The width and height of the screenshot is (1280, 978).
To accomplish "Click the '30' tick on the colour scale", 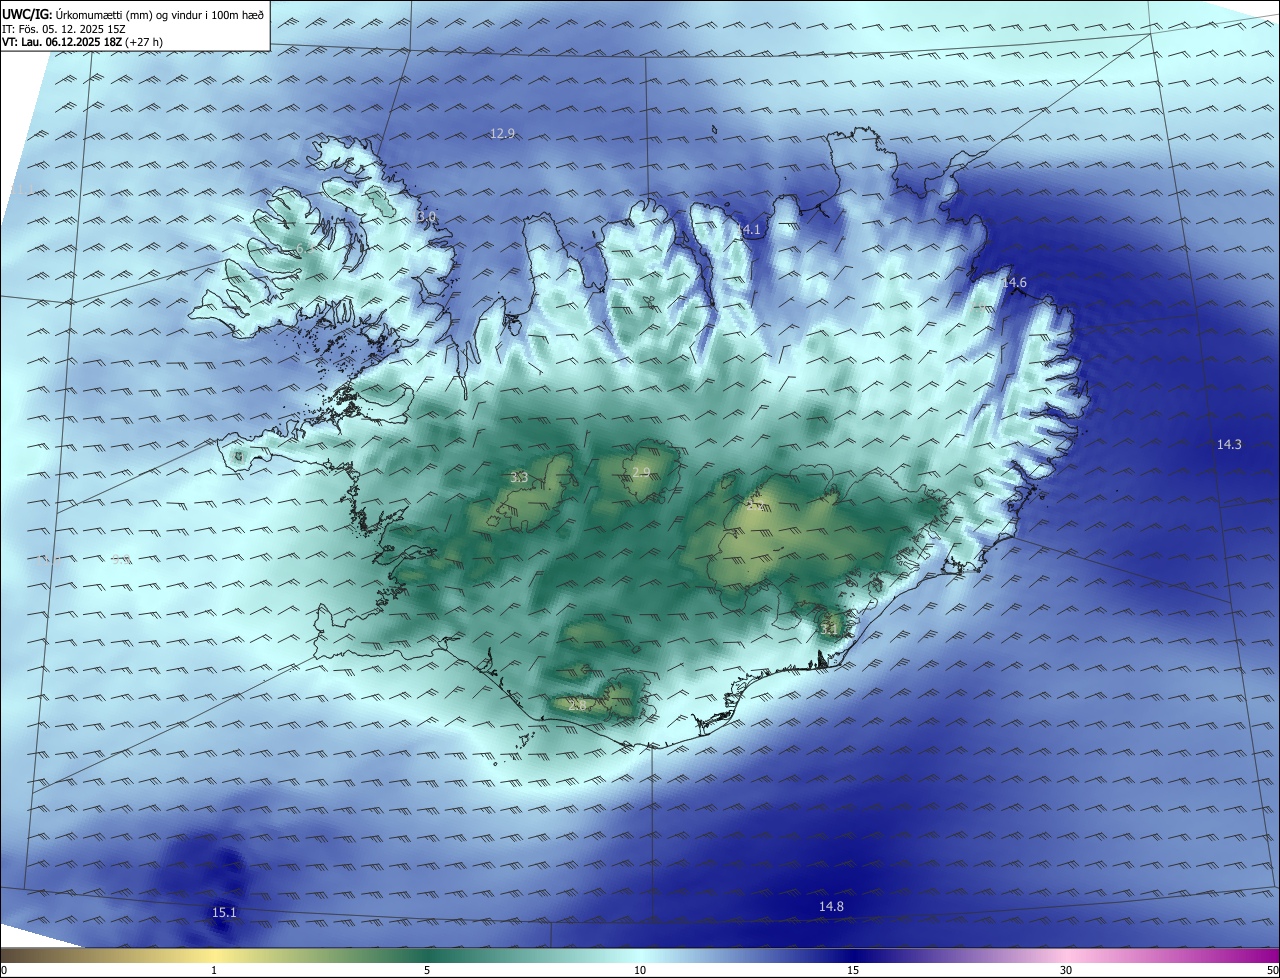I will coord(1066,971).
